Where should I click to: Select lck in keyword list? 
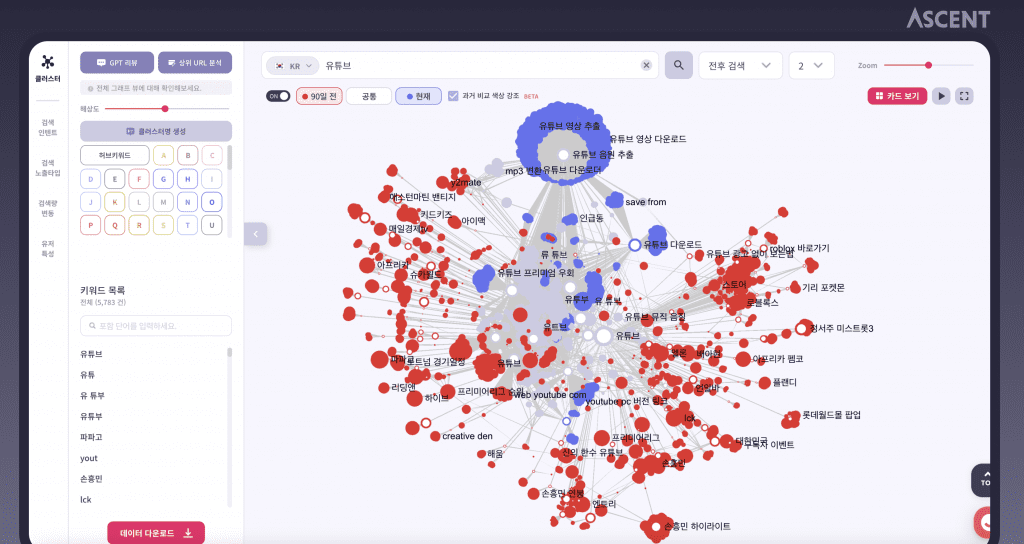(86, 500)
